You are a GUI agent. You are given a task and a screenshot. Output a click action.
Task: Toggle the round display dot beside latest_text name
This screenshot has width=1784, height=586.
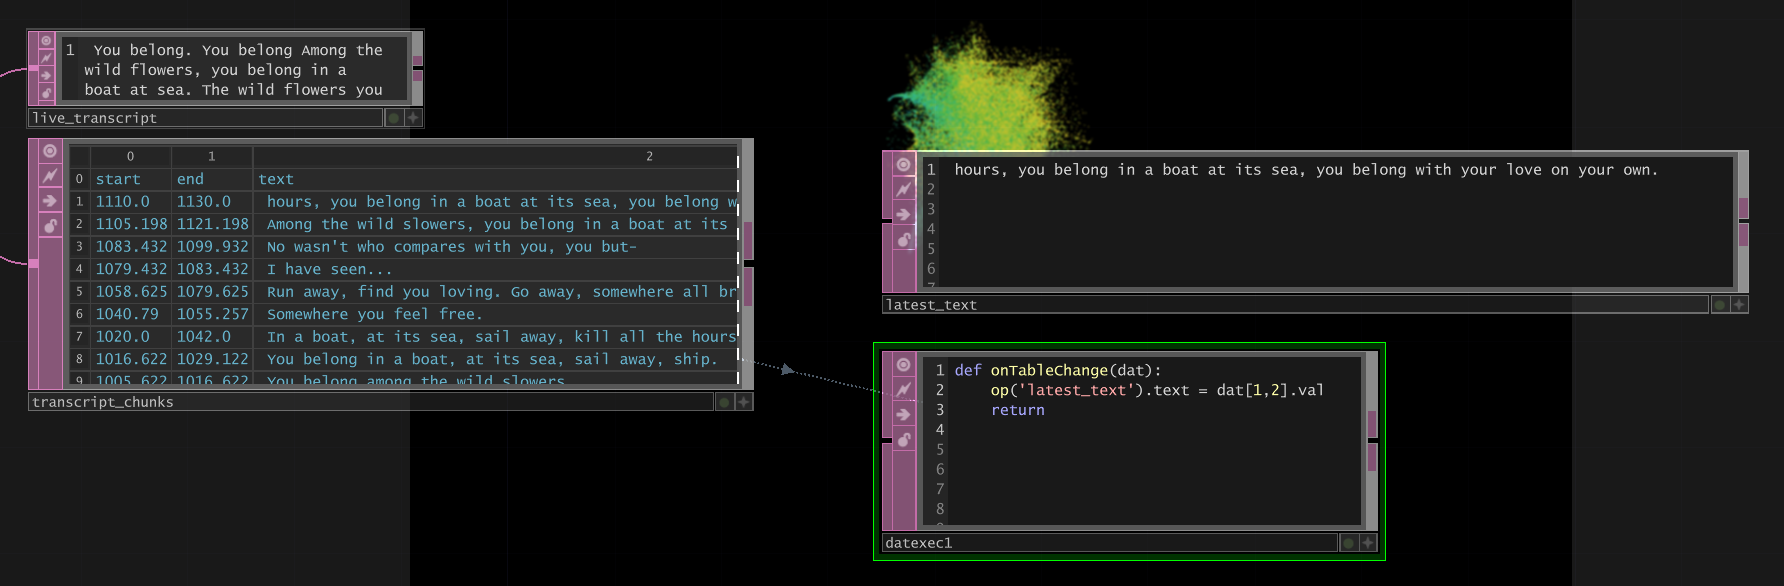1720,305
